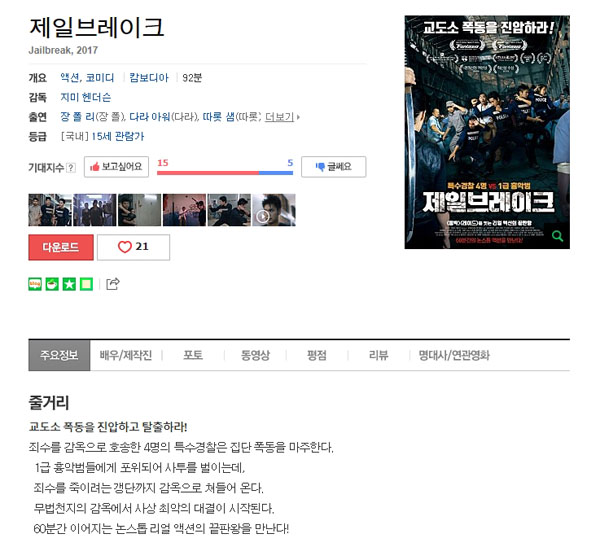Open director 지미 헨더슨 link
This screenshot has width=600, height=547.
[86, 97]
